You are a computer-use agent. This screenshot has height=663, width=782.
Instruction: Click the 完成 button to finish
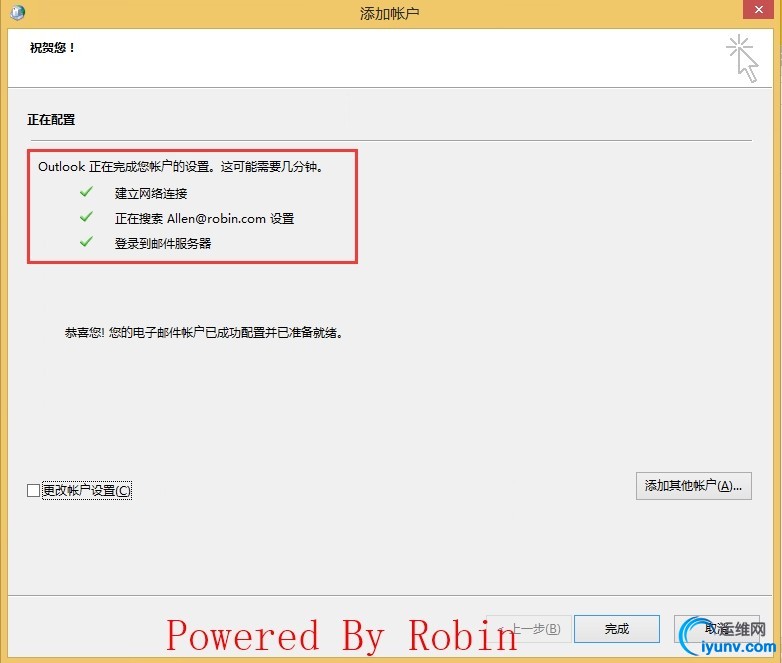616,629
